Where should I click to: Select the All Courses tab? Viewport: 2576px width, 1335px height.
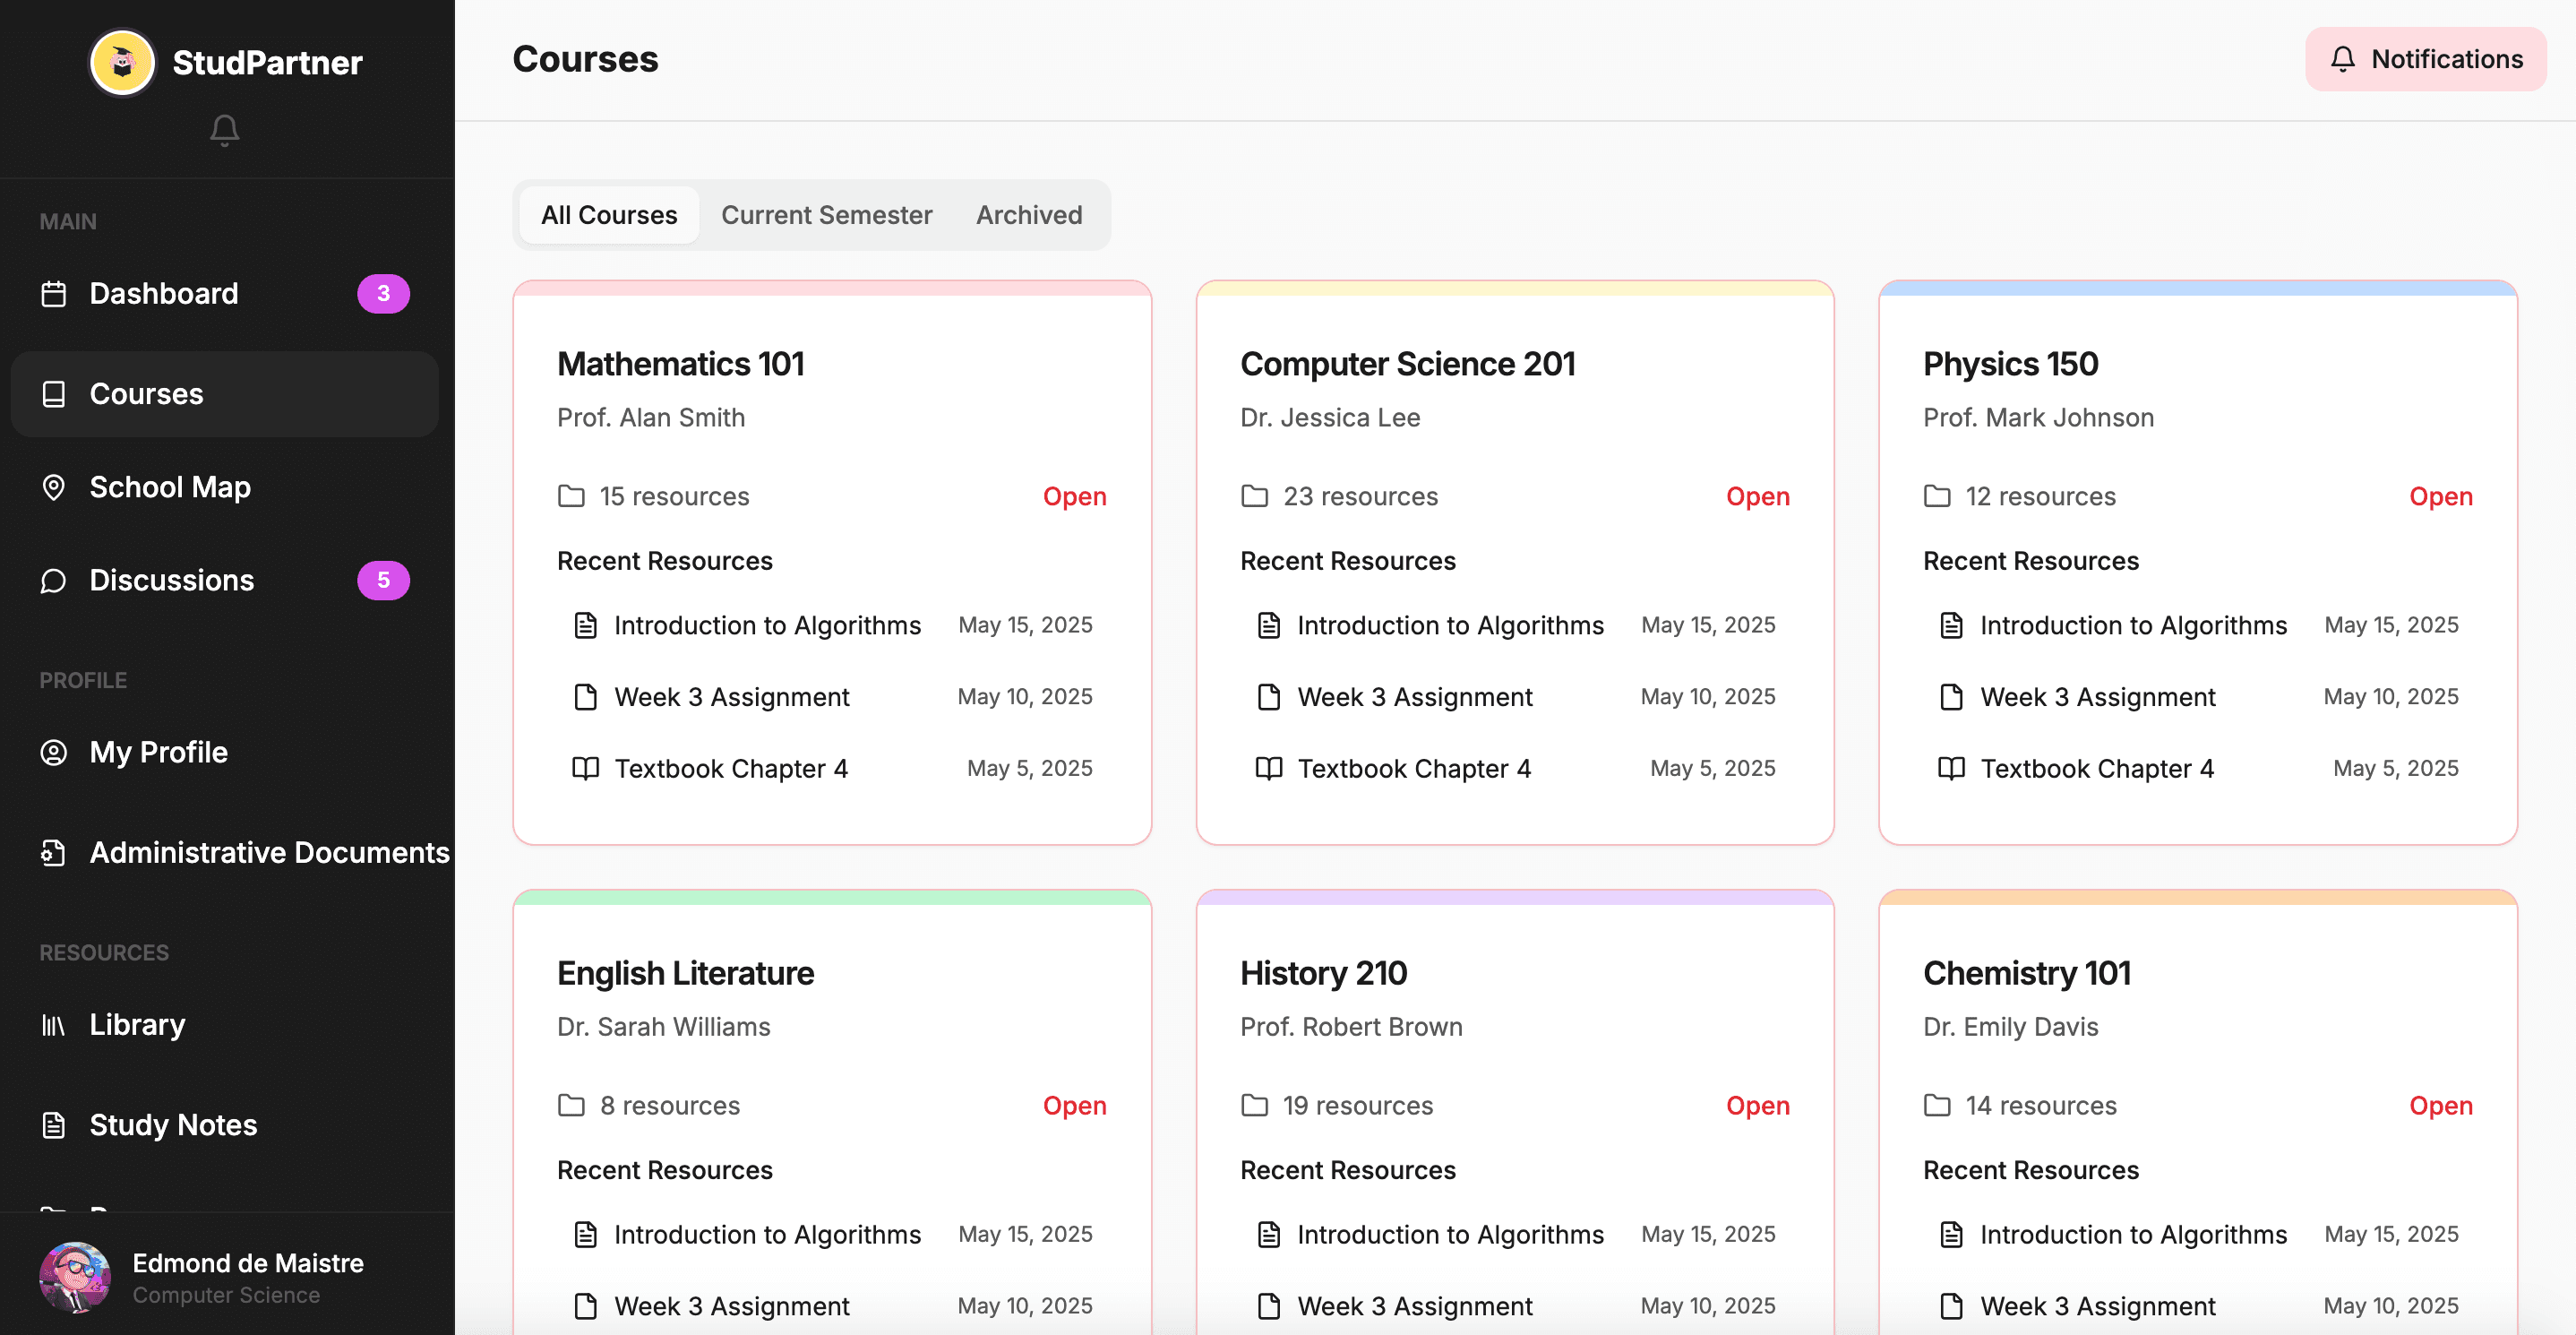coord(609,215)
